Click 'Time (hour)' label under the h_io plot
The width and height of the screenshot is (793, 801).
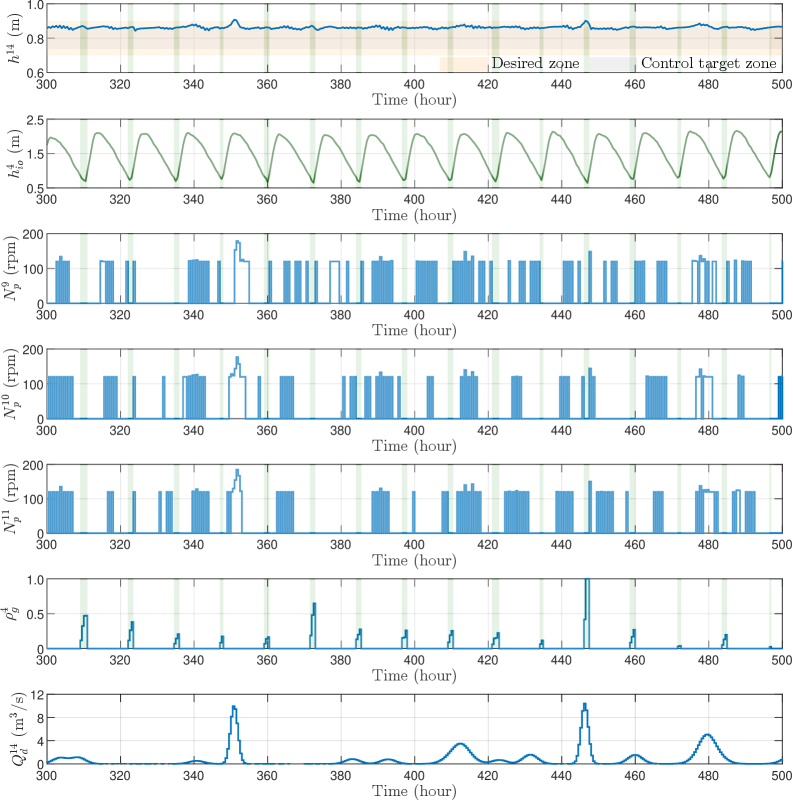414,215
